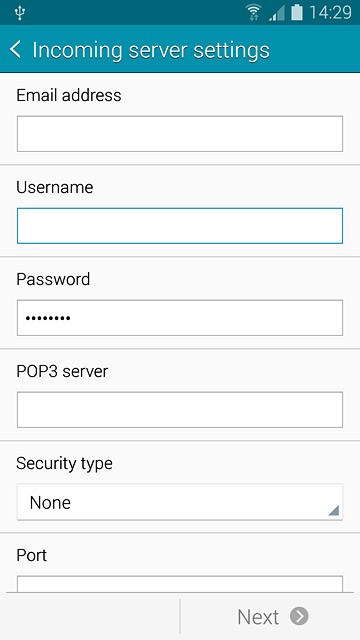
Task: Tap the Username label
Action: 55,187
